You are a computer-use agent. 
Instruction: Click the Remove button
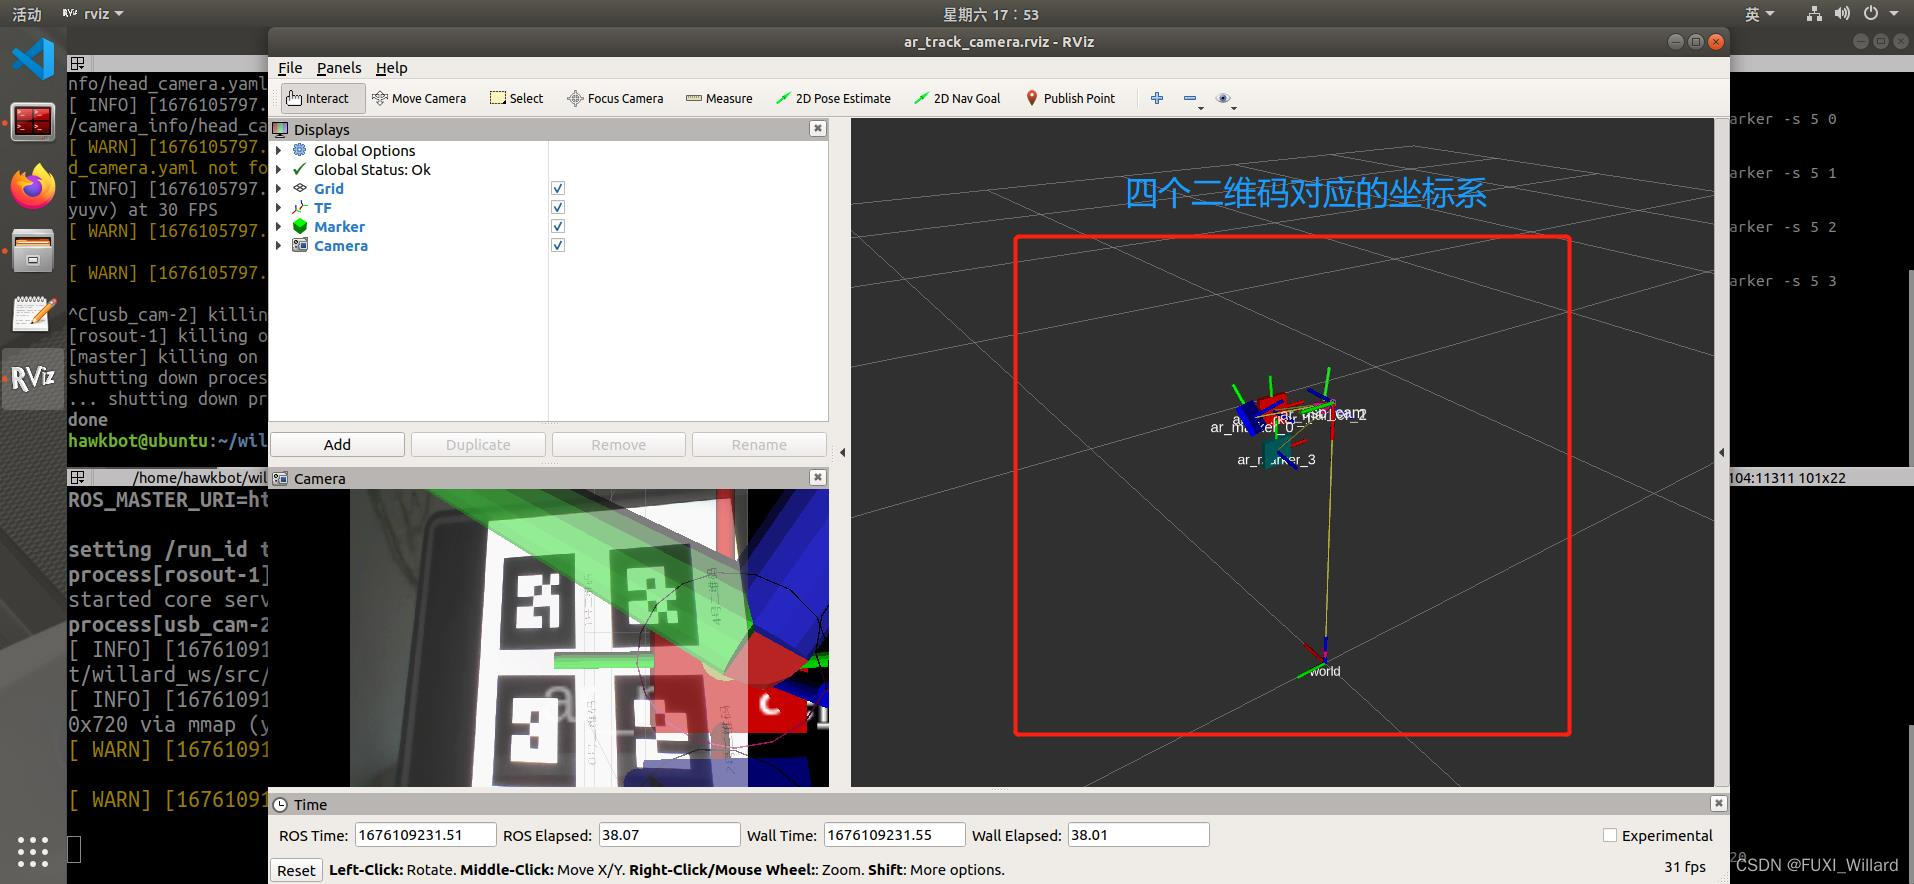tap(618, 444)
